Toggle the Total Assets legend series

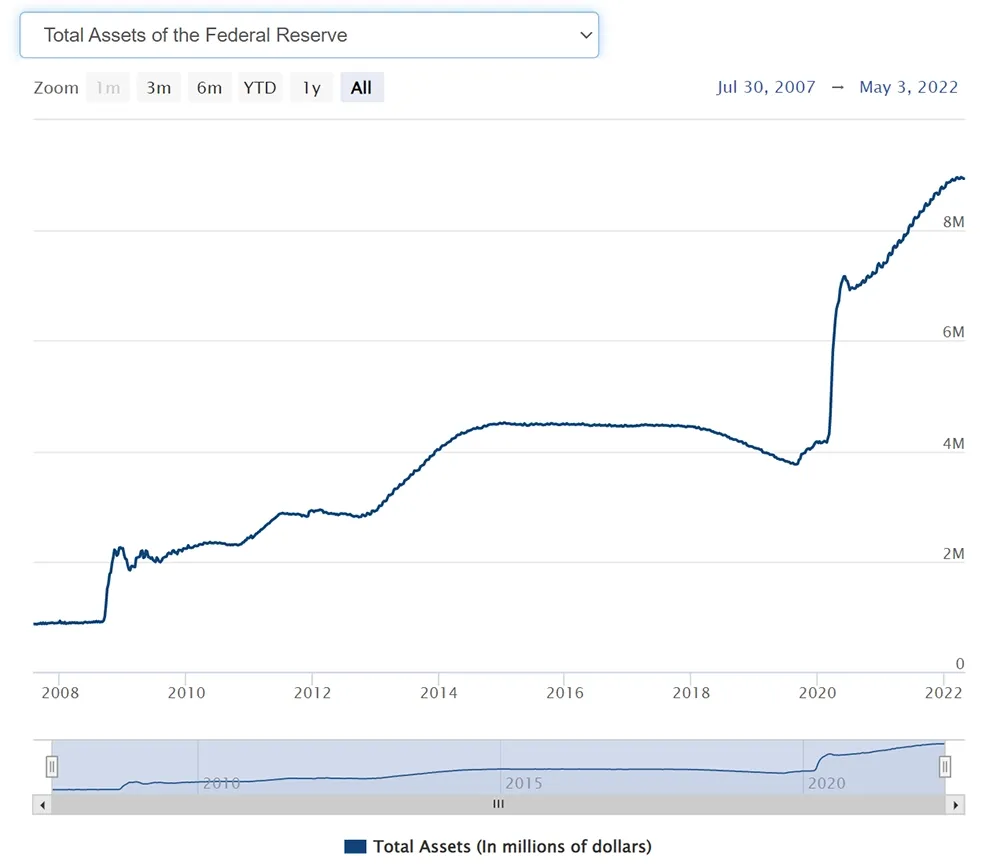[498, 846]
